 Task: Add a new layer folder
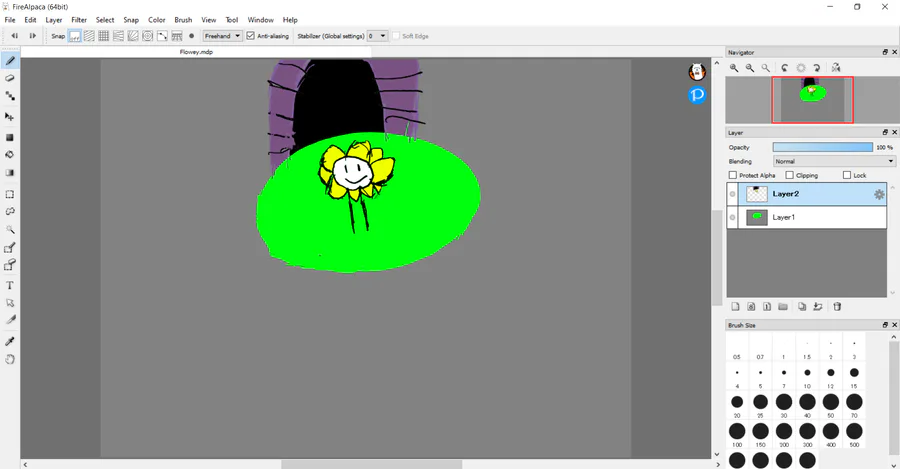coord(783,307)
